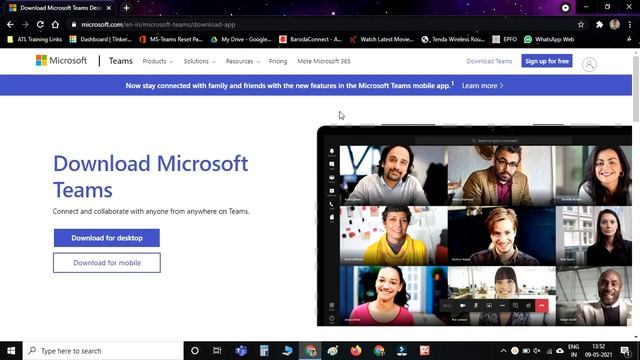Click the volume speaker tray icon
Viewport: 640px width, 360px height.
click(537, 351)
